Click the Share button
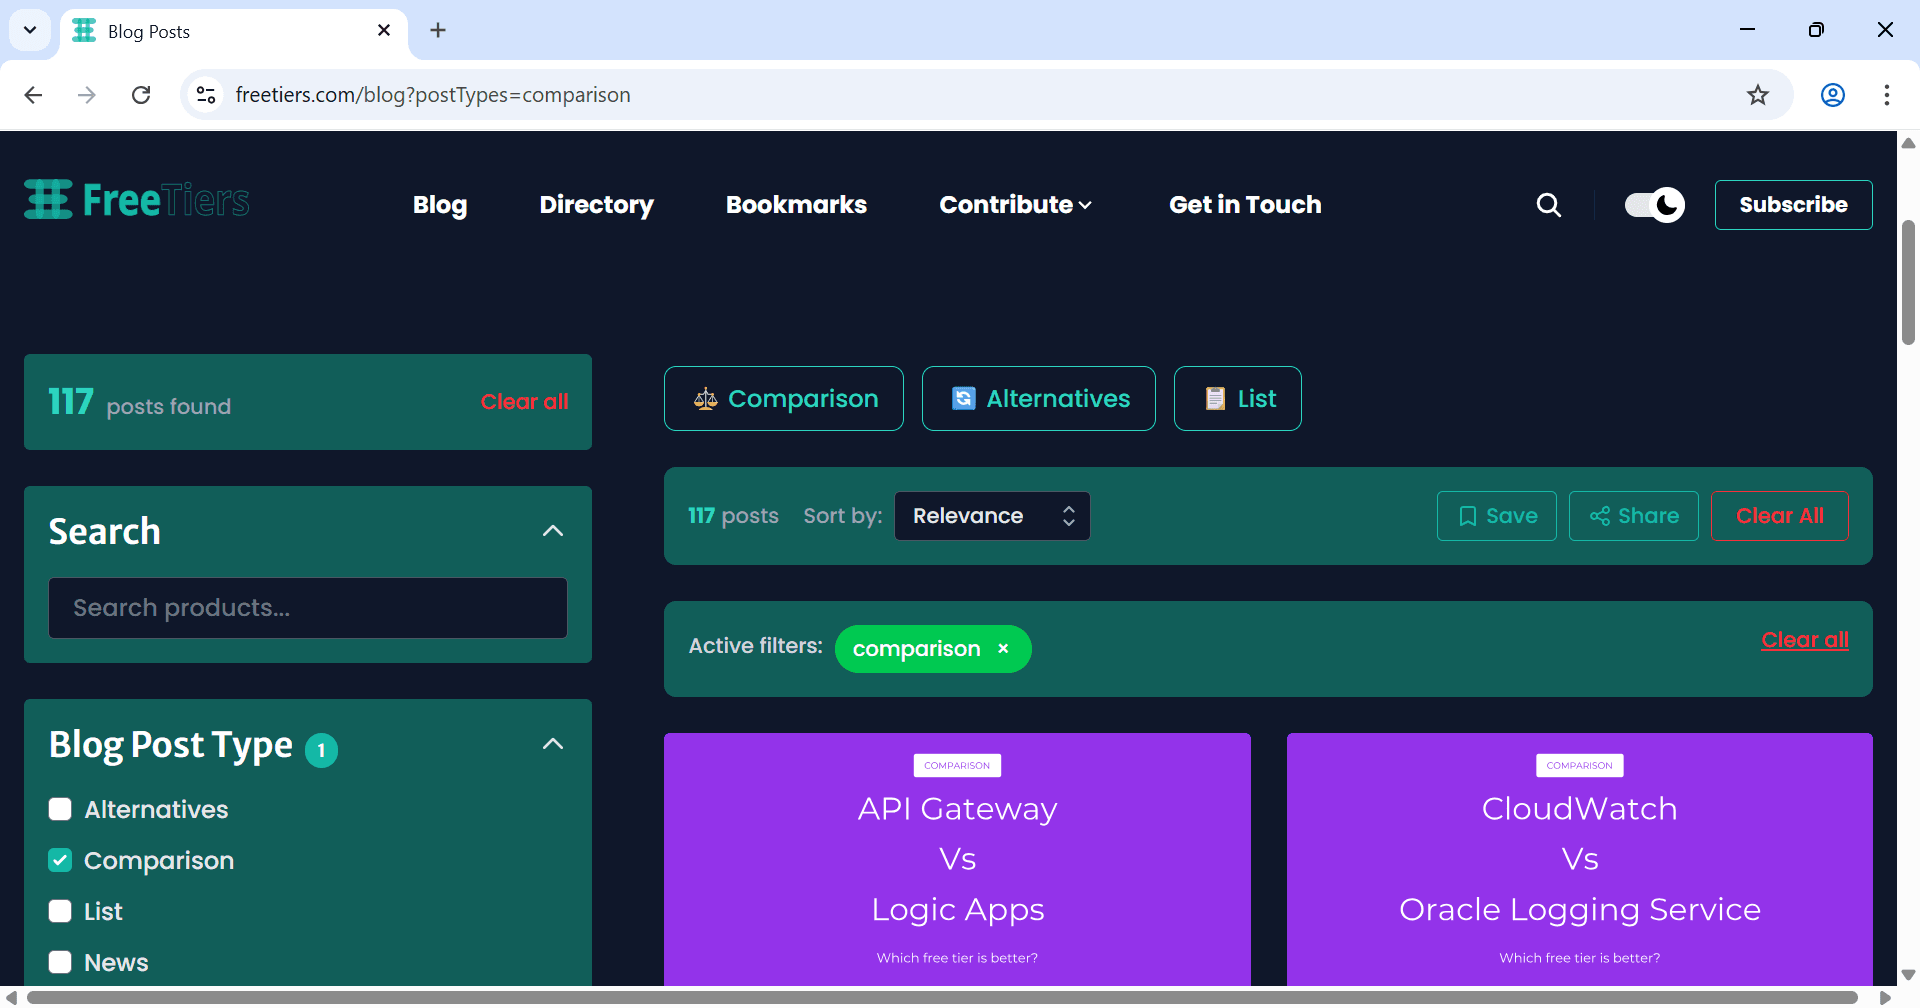Screen dimensions: 1920x1008 coord(1633,516)
